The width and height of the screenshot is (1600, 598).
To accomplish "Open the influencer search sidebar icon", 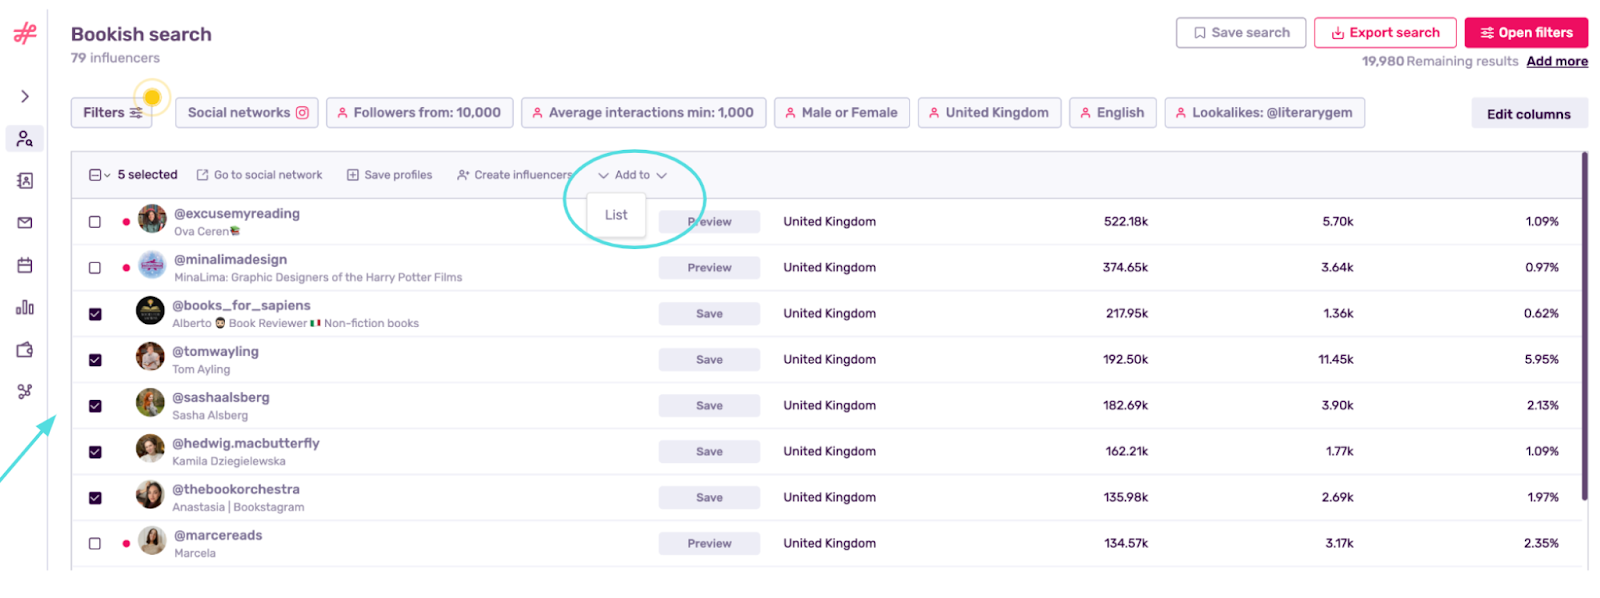I will point(25,139).
